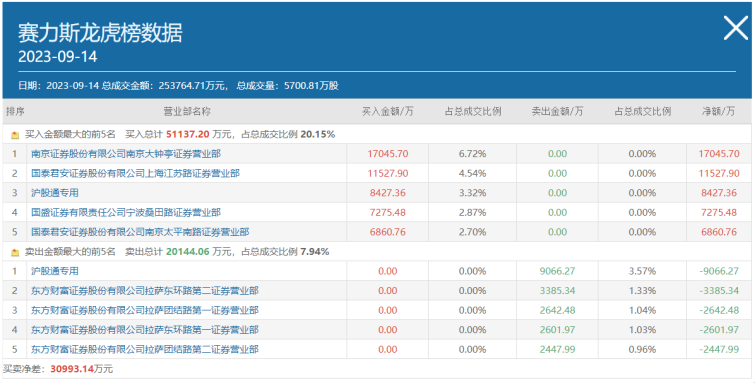Image resolution: width=755 pixels, height=383 pixels.
Task: Open 东方财富证券拉萨团结路第二证券营业部 link
Action: [x=145, y=349]
